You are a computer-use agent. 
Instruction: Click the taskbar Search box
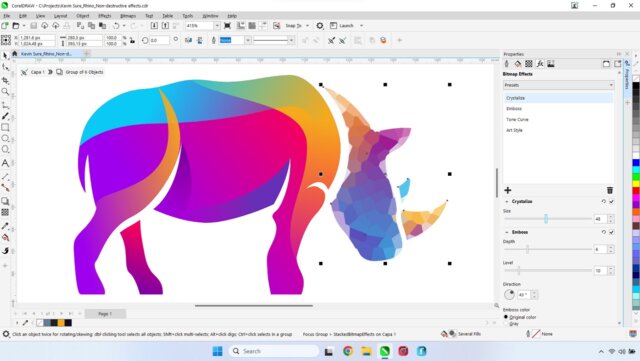tap(274, 351)
